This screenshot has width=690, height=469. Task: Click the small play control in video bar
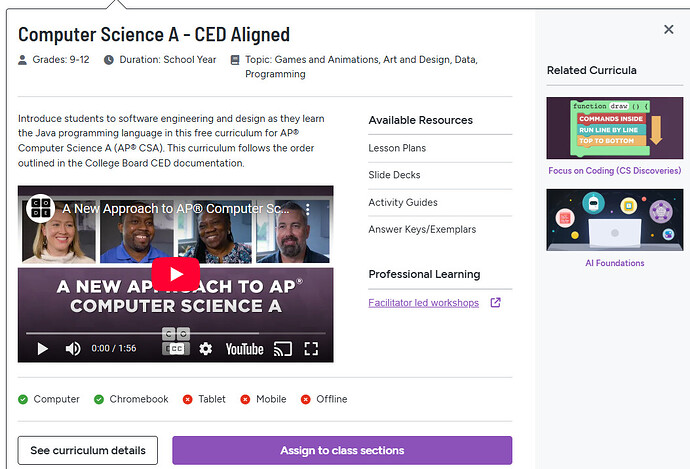pyautogui.click(x=42, y=349)
